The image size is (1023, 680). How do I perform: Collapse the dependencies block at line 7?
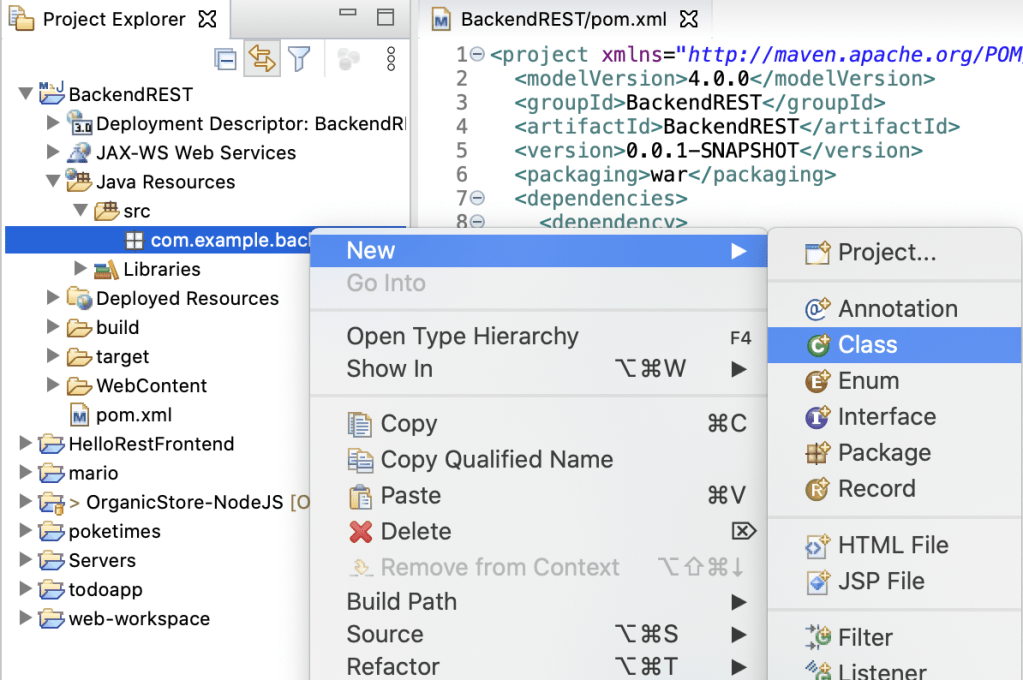(x=477, y=199)
